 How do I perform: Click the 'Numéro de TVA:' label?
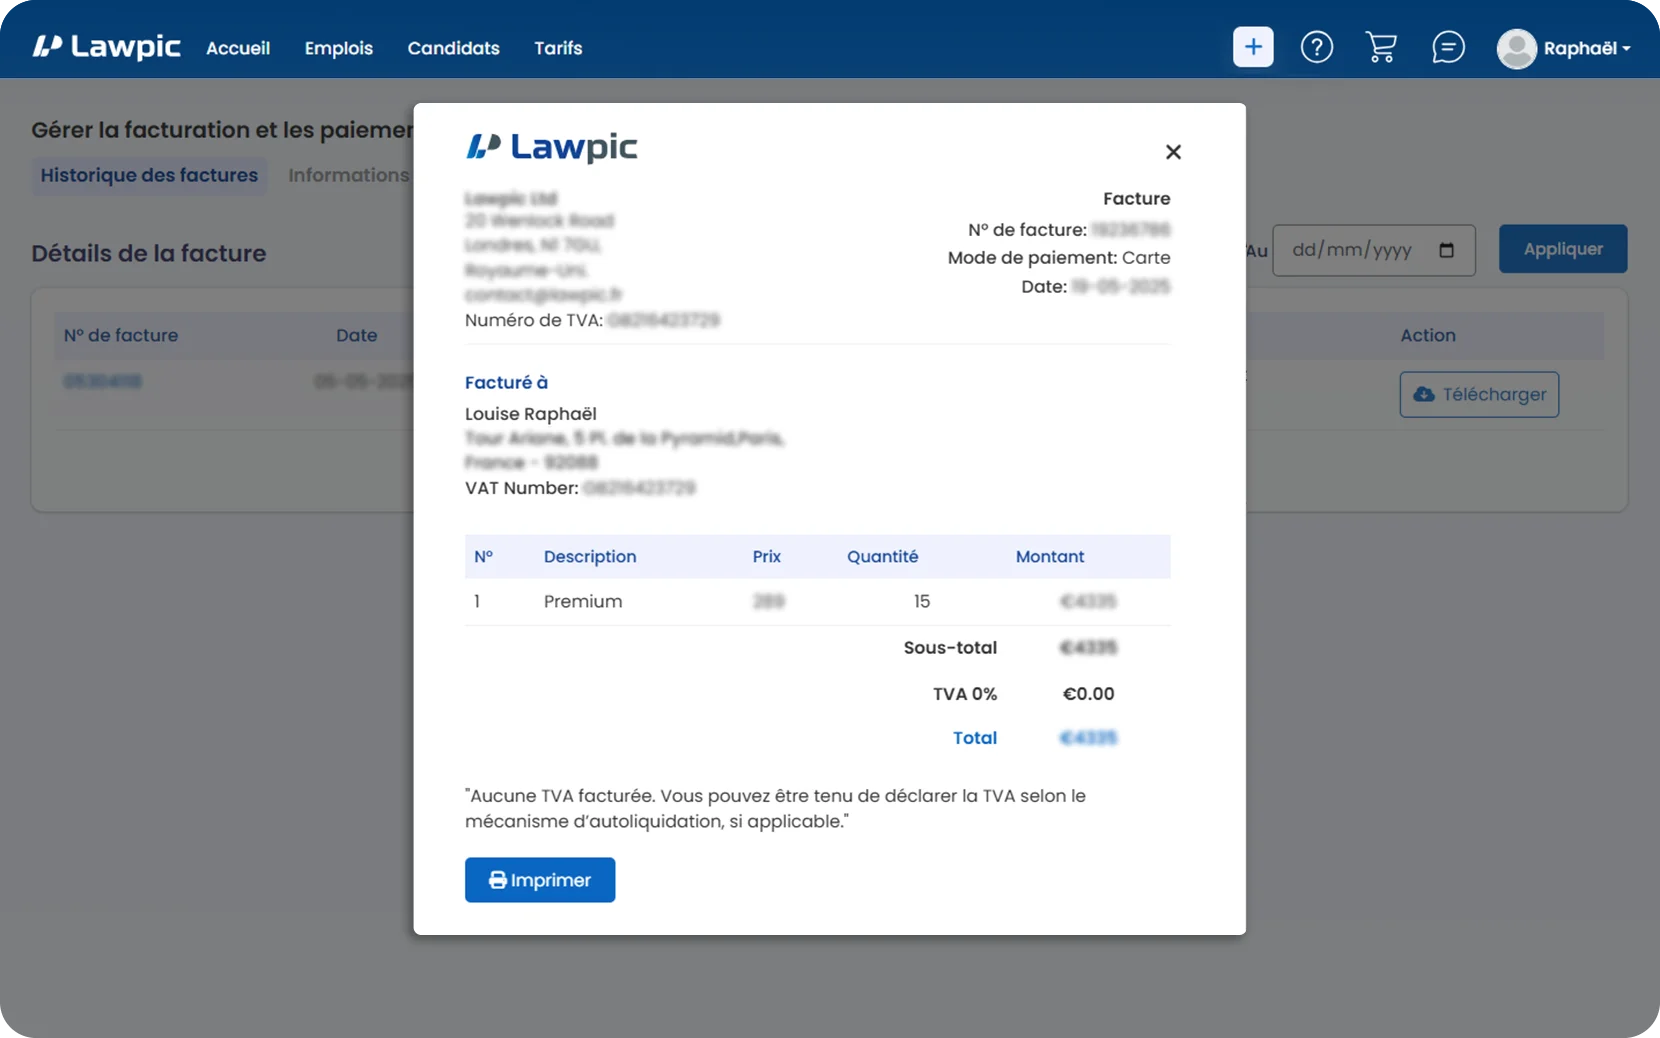coord(534,320)
